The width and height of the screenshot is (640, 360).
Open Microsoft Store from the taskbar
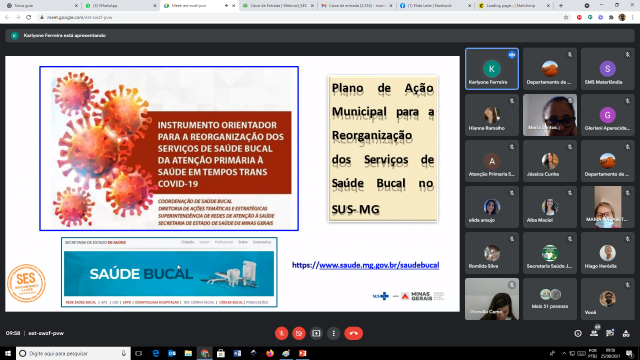(221, 353)
